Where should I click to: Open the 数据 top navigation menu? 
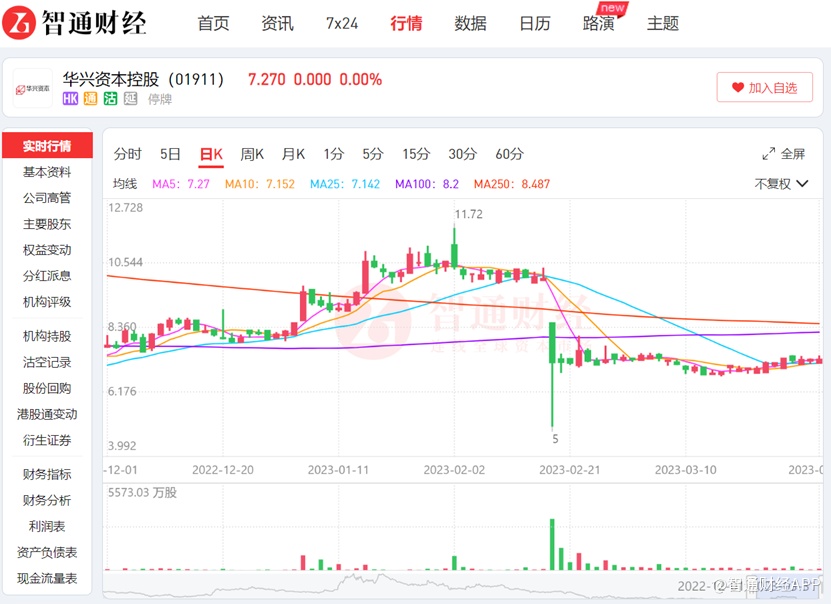coord(470,23)
